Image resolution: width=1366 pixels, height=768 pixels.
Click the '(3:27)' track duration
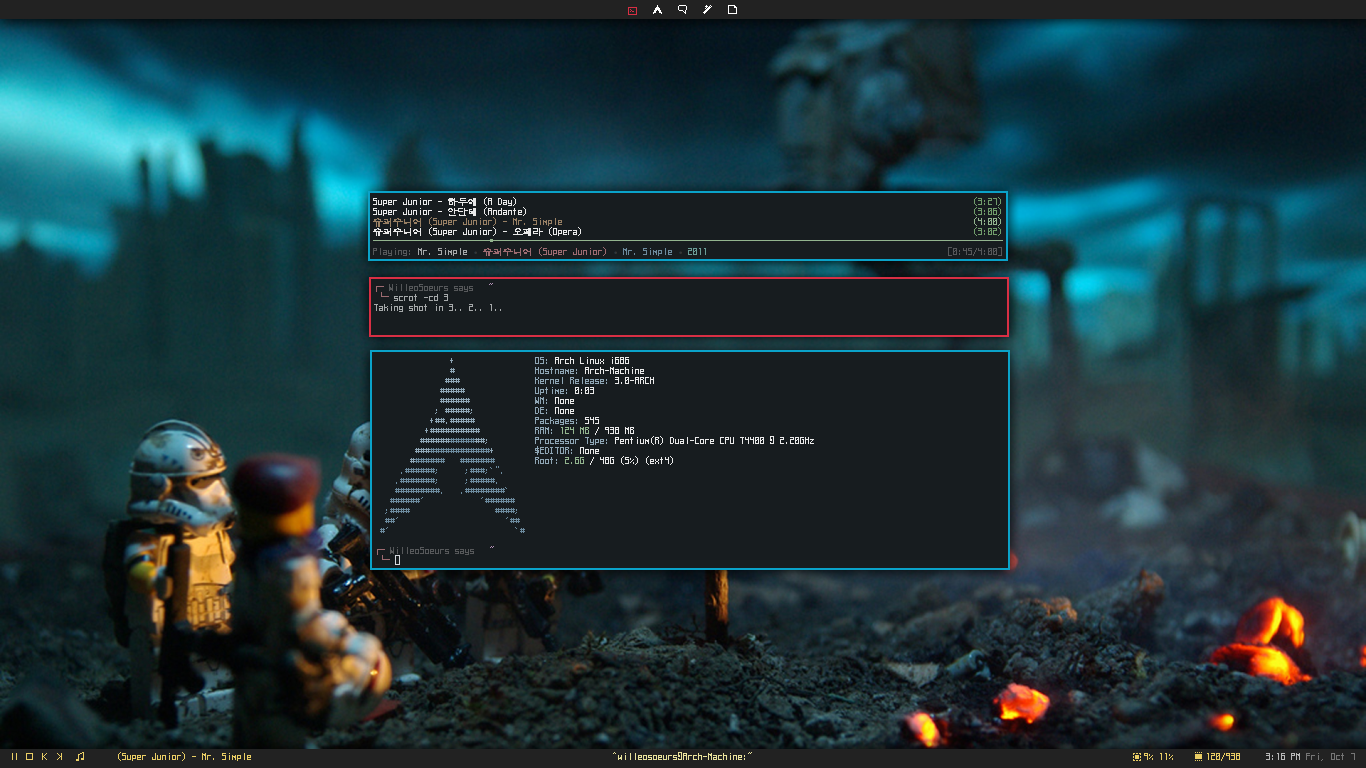coord(988,202)
